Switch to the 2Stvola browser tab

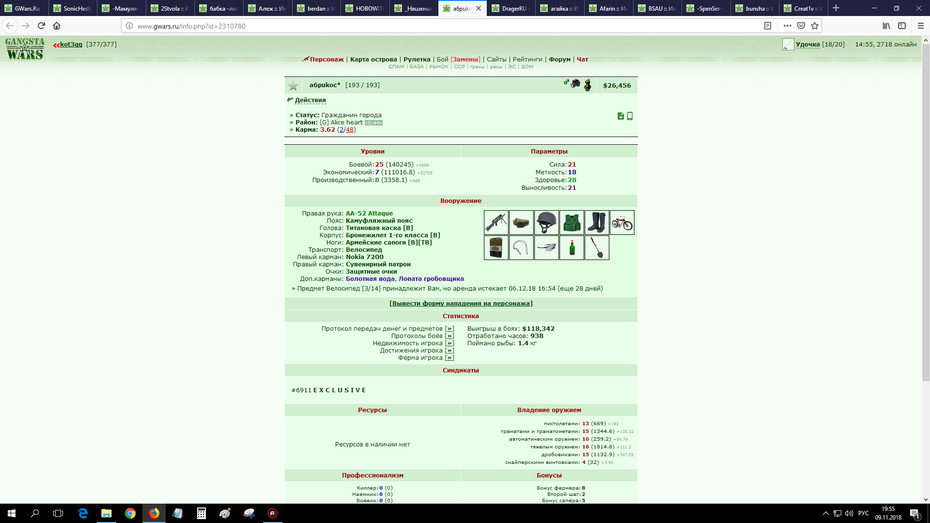(x=171, y=8)
